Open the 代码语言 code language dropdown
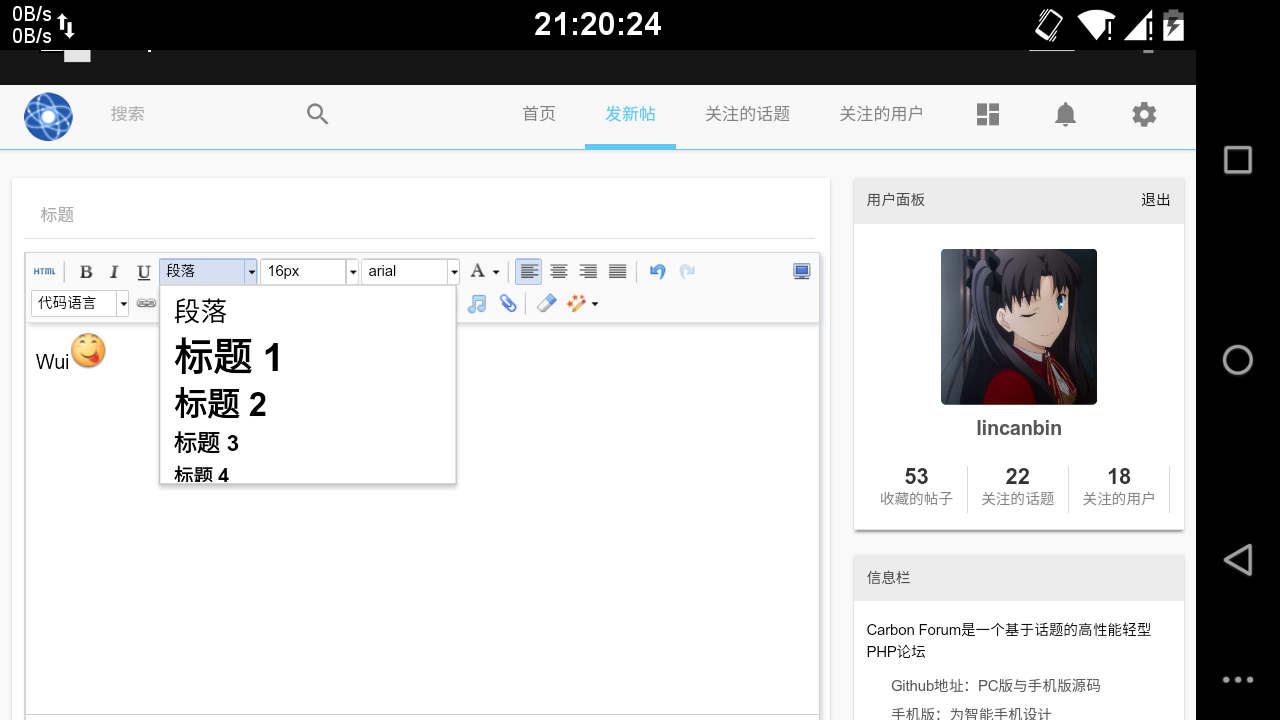Image resolution: width=1280 pixels, height=720 pixels. click(x=80, y=303)
